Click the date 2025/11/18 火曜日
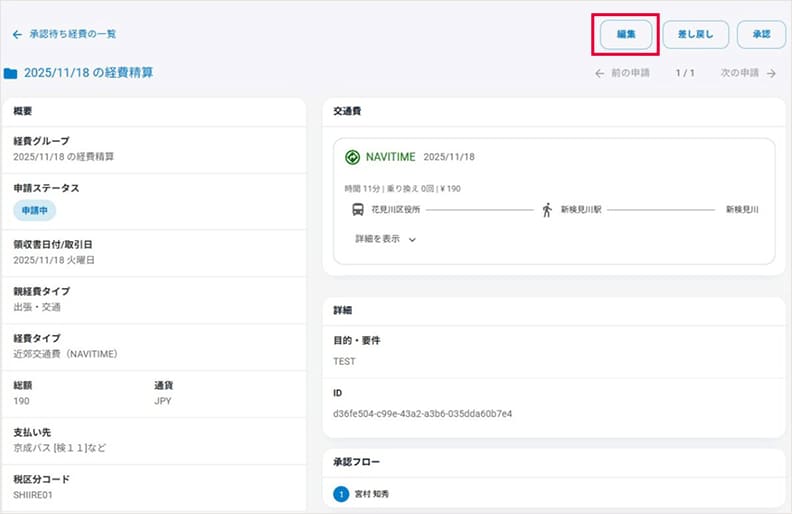 [54, 260]
